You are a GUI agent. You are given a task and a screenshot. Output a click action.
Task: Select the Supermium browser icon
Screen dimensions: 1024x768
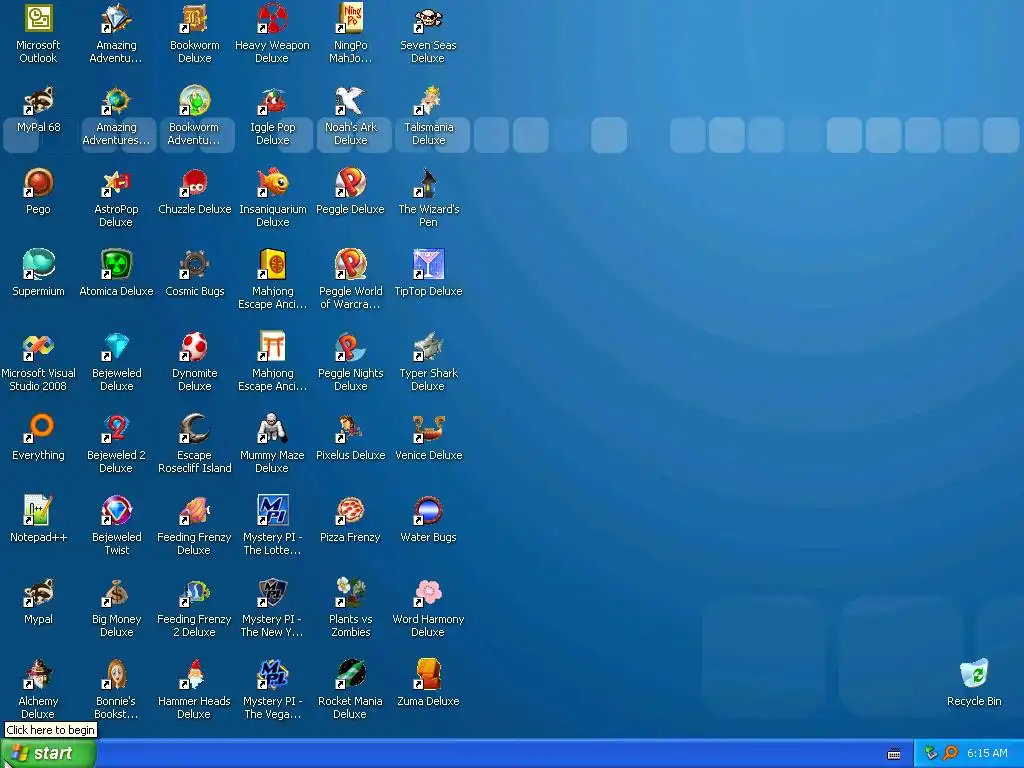click(38, 264)
